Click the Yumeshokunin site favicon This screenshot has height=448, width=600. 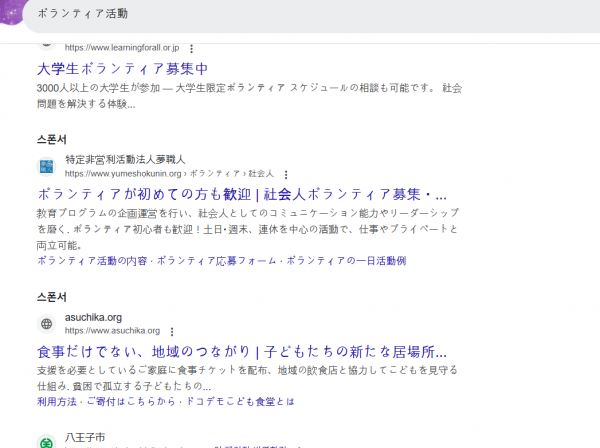pyautogui.click(x=47, y=166)
